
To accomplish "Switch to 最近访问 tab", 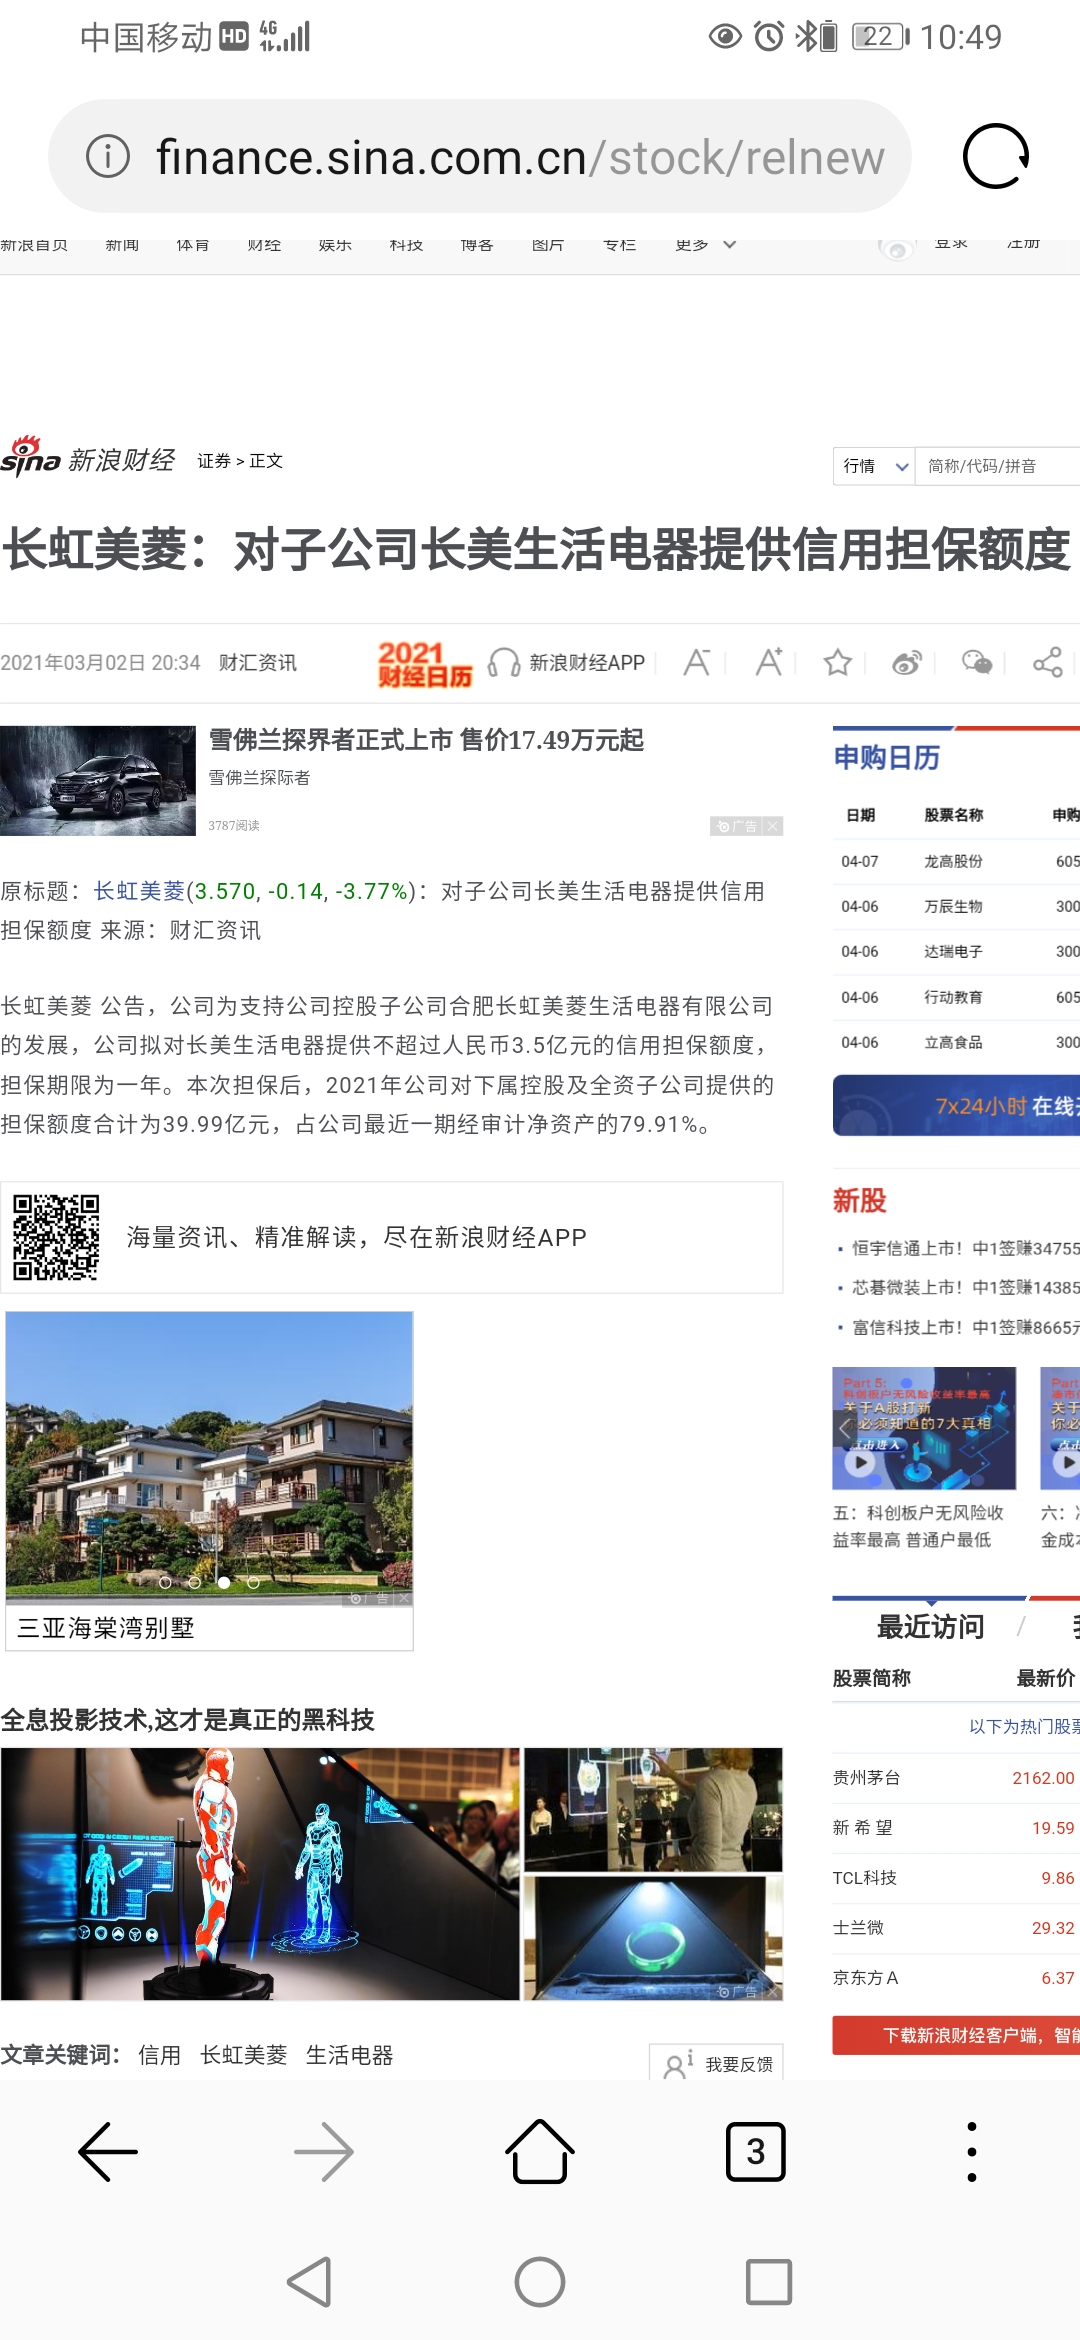I will 930,1627.
